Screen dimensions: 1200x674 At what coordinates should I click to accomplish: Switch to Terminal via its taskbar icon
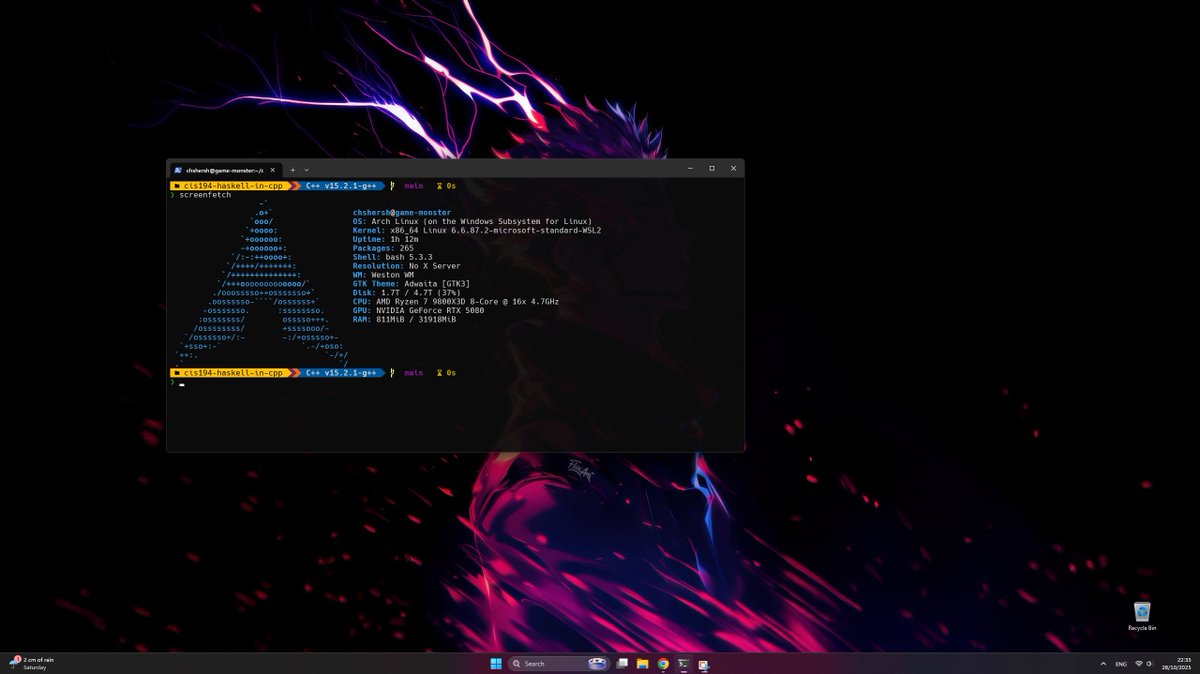683,663
